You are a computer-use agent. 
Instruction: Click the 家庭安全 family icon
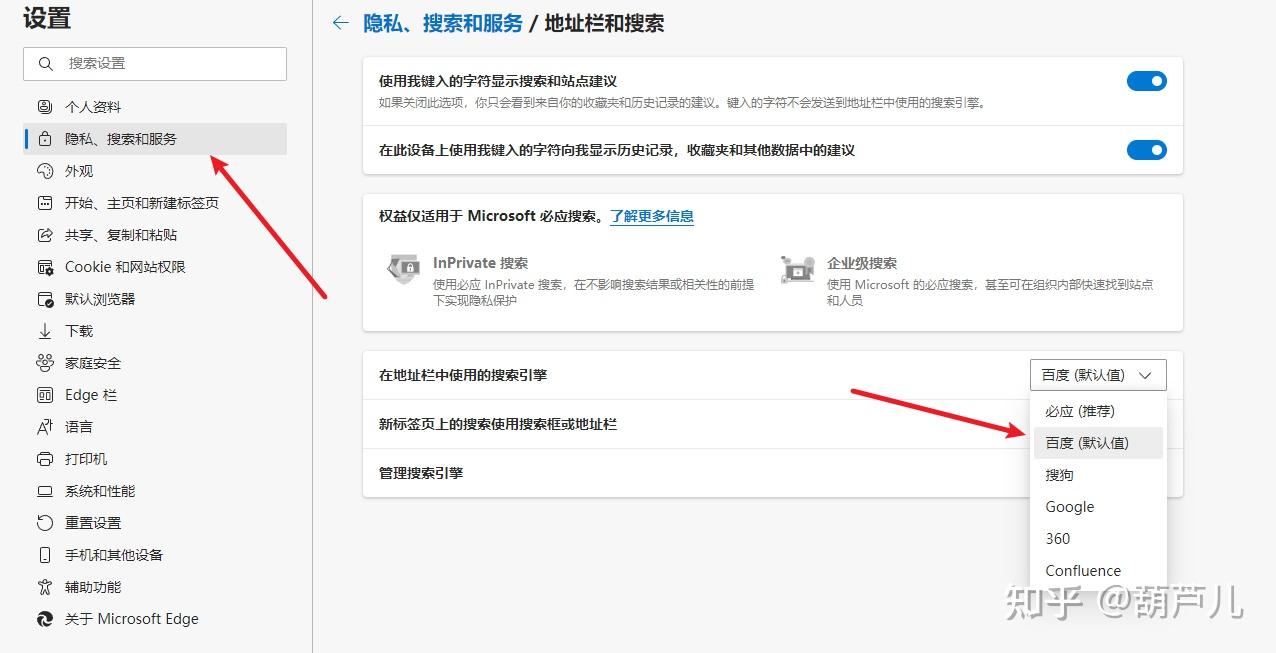[x=44, y=363]
